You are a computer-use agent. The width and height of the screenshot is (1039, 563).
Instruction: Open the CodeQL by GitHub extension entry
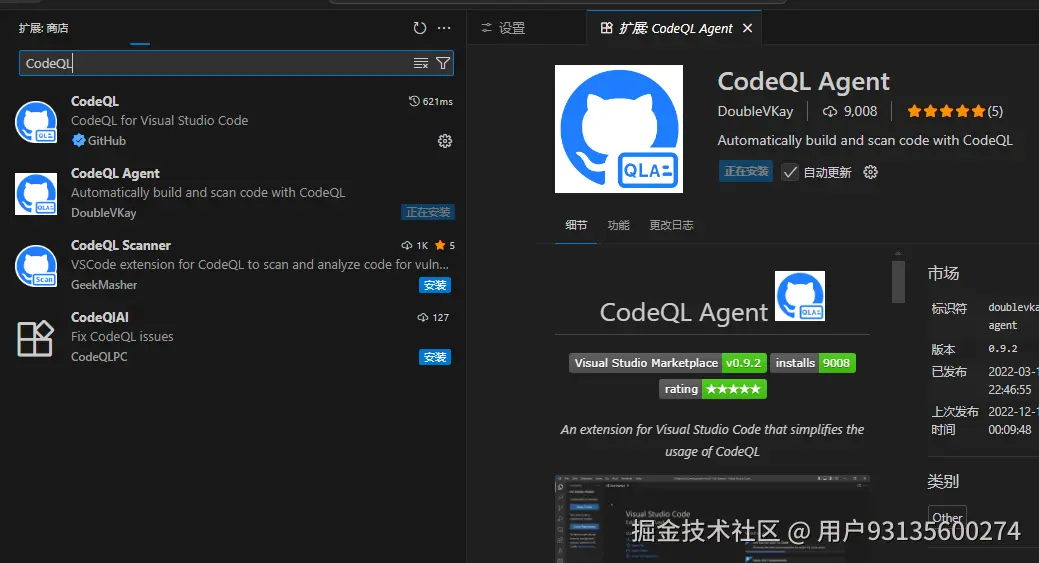(x=235, y=121)
